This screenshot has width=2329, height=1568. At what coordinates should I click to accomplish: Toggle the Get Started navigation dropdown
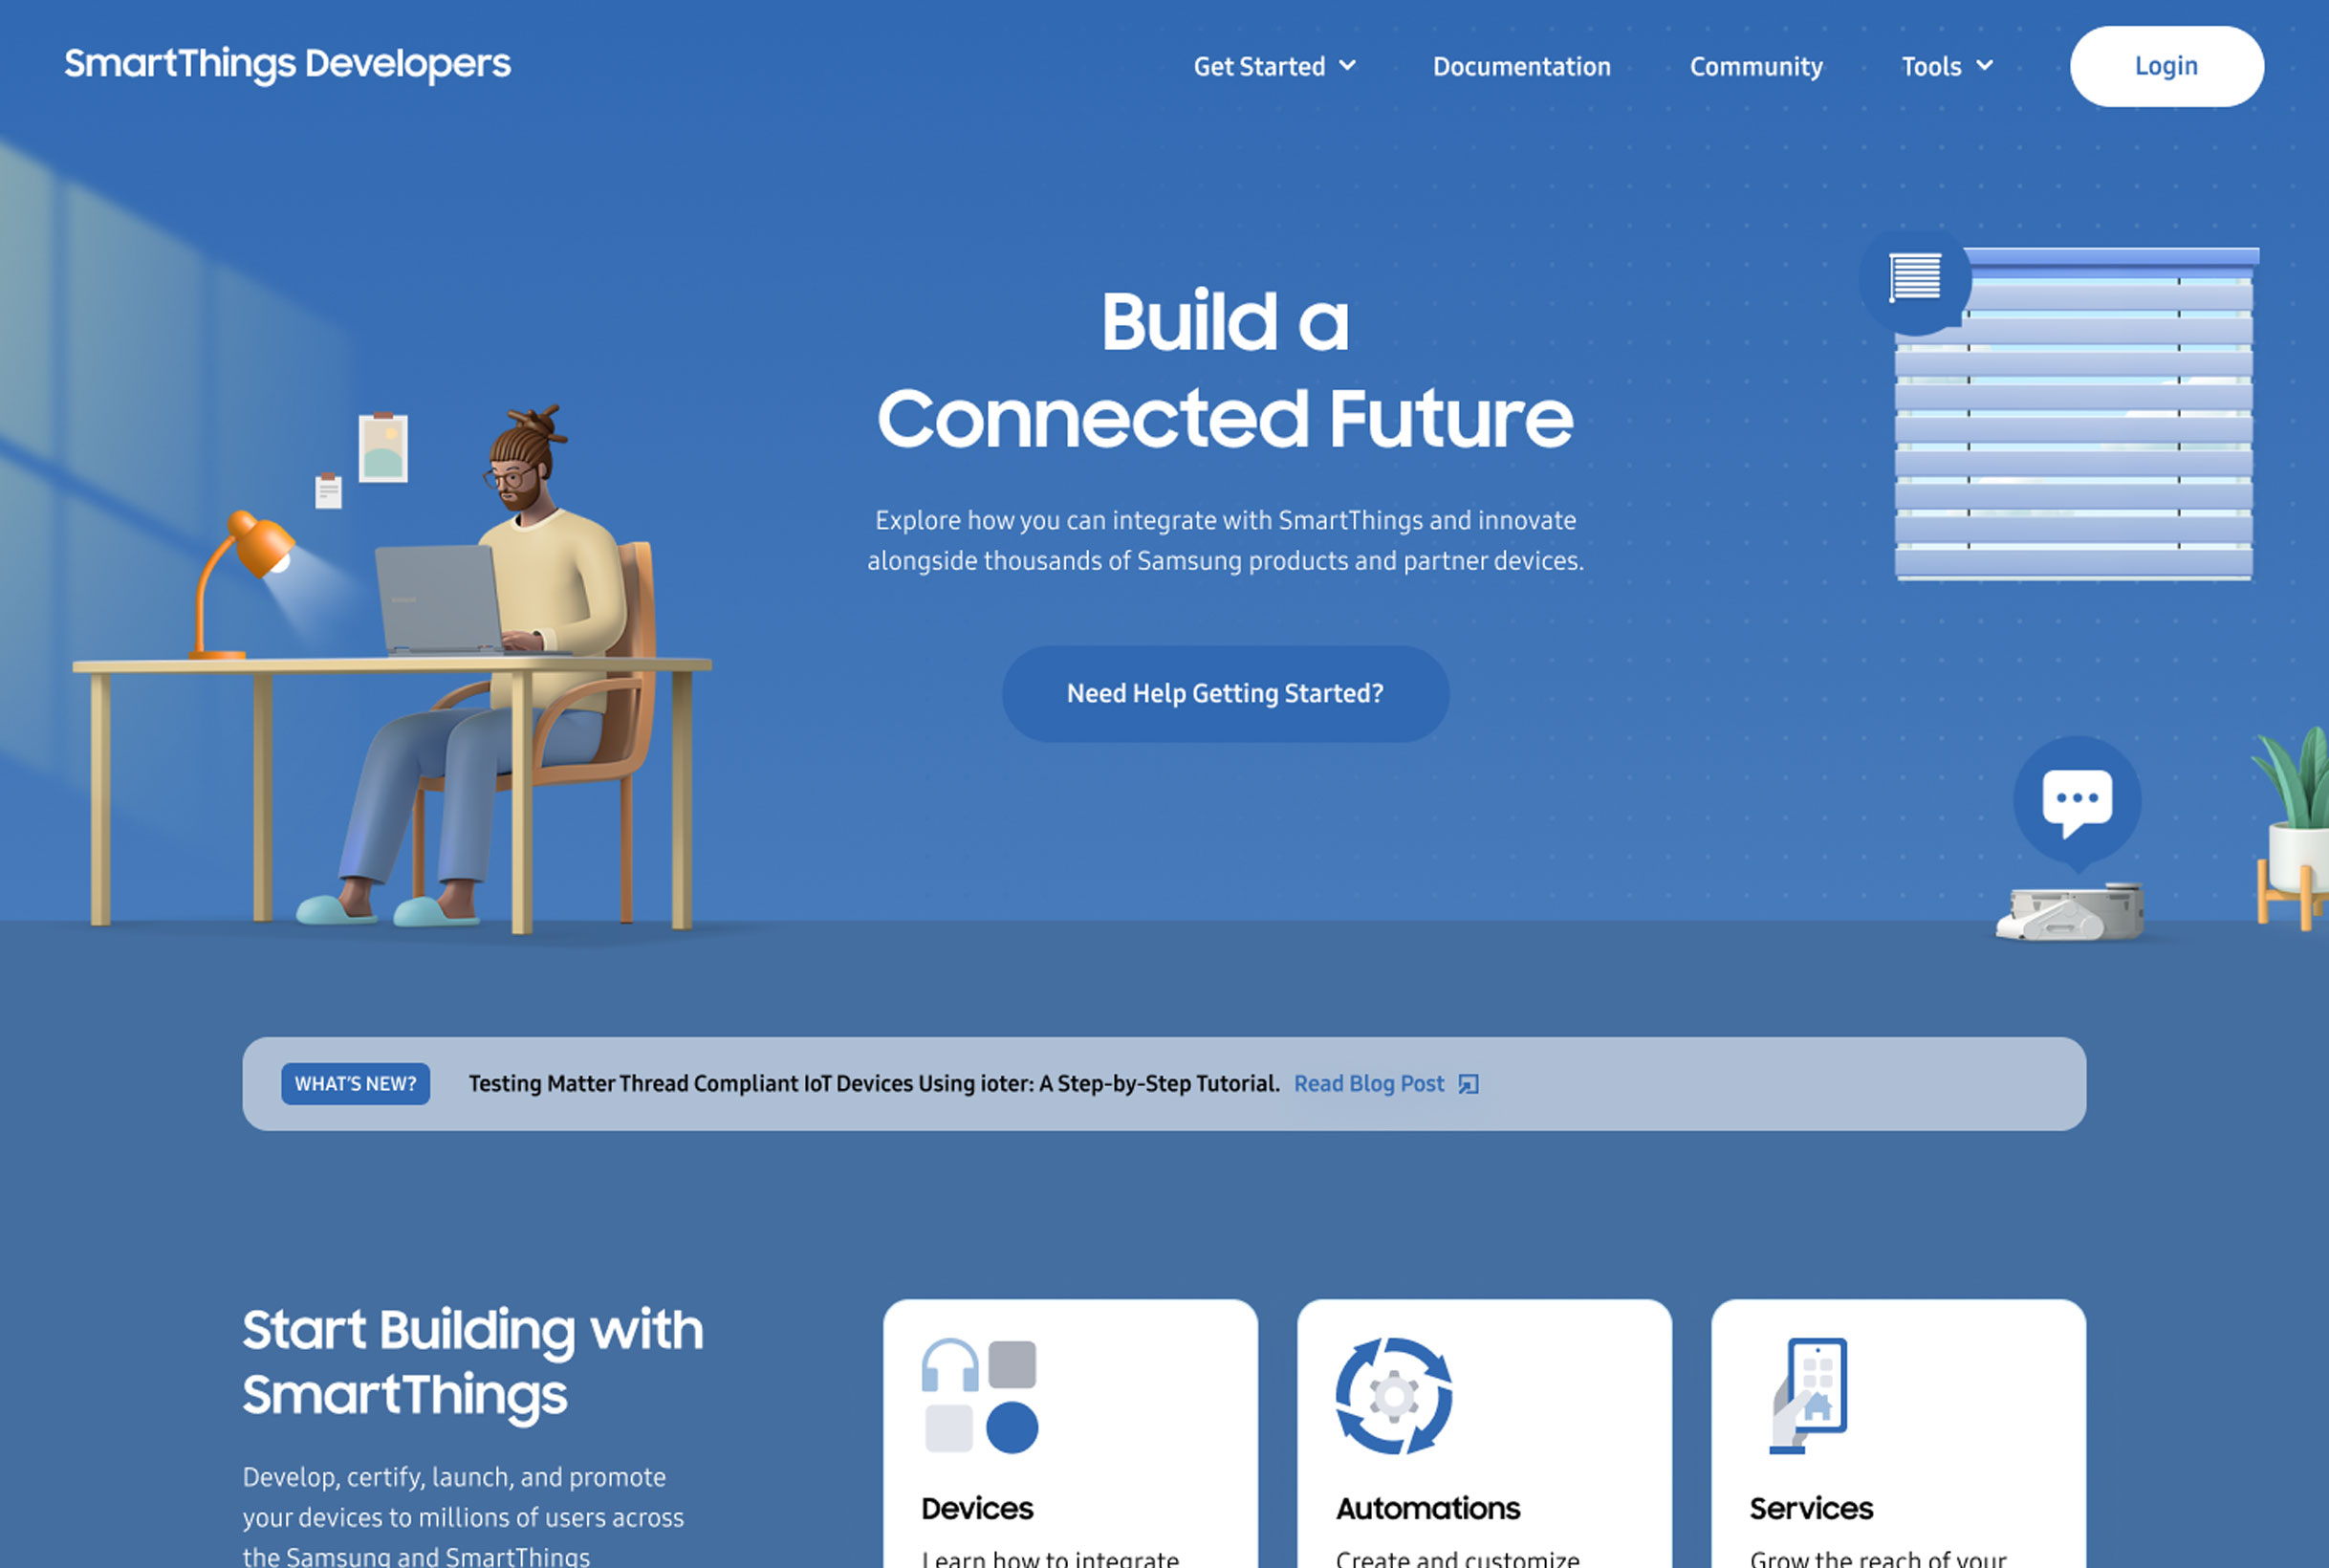point(1275,65)
